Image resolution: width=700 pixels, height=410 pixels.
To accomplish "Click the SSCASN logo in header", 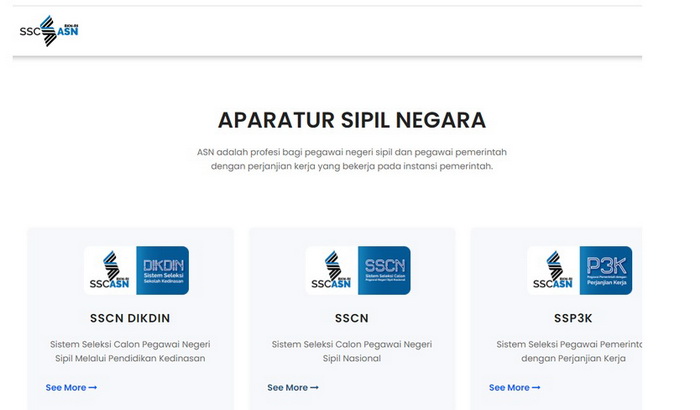I will pyautogui.click(x=49, y=30).
